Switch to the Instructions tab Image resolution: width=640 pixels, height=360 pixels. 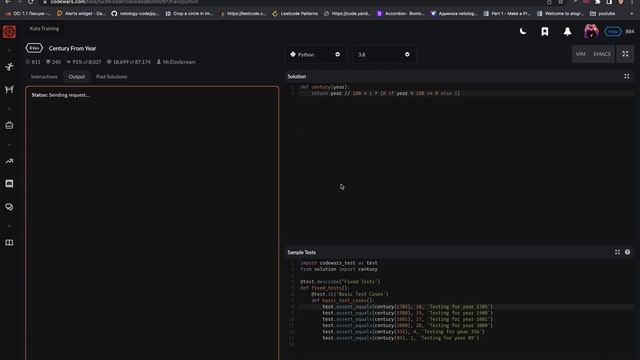click(x=44, y=77)
